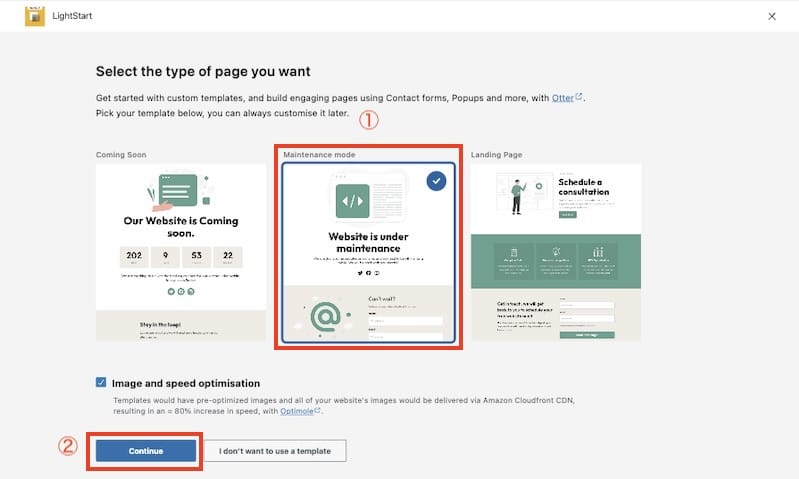Click the blue checkmark badge on Maintenance template
The image size is (799, 479).
coord(435,181)
